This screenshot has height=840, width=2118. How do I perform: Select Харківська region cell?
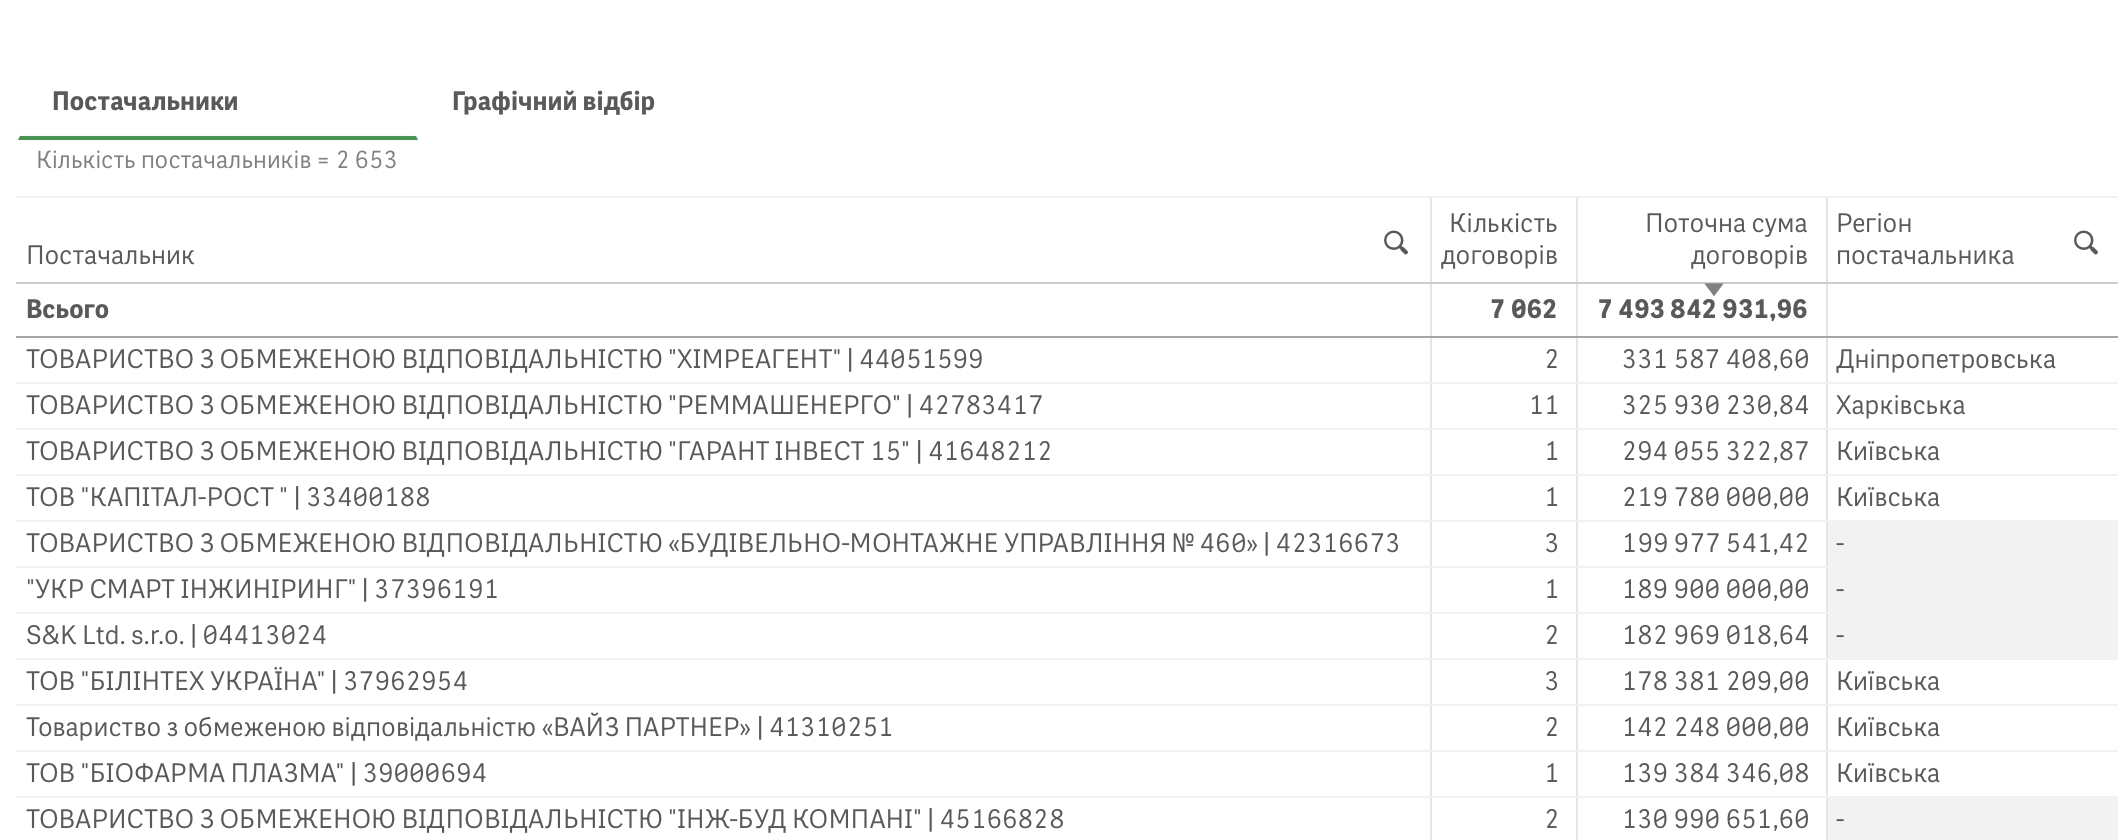(1900, 405)
